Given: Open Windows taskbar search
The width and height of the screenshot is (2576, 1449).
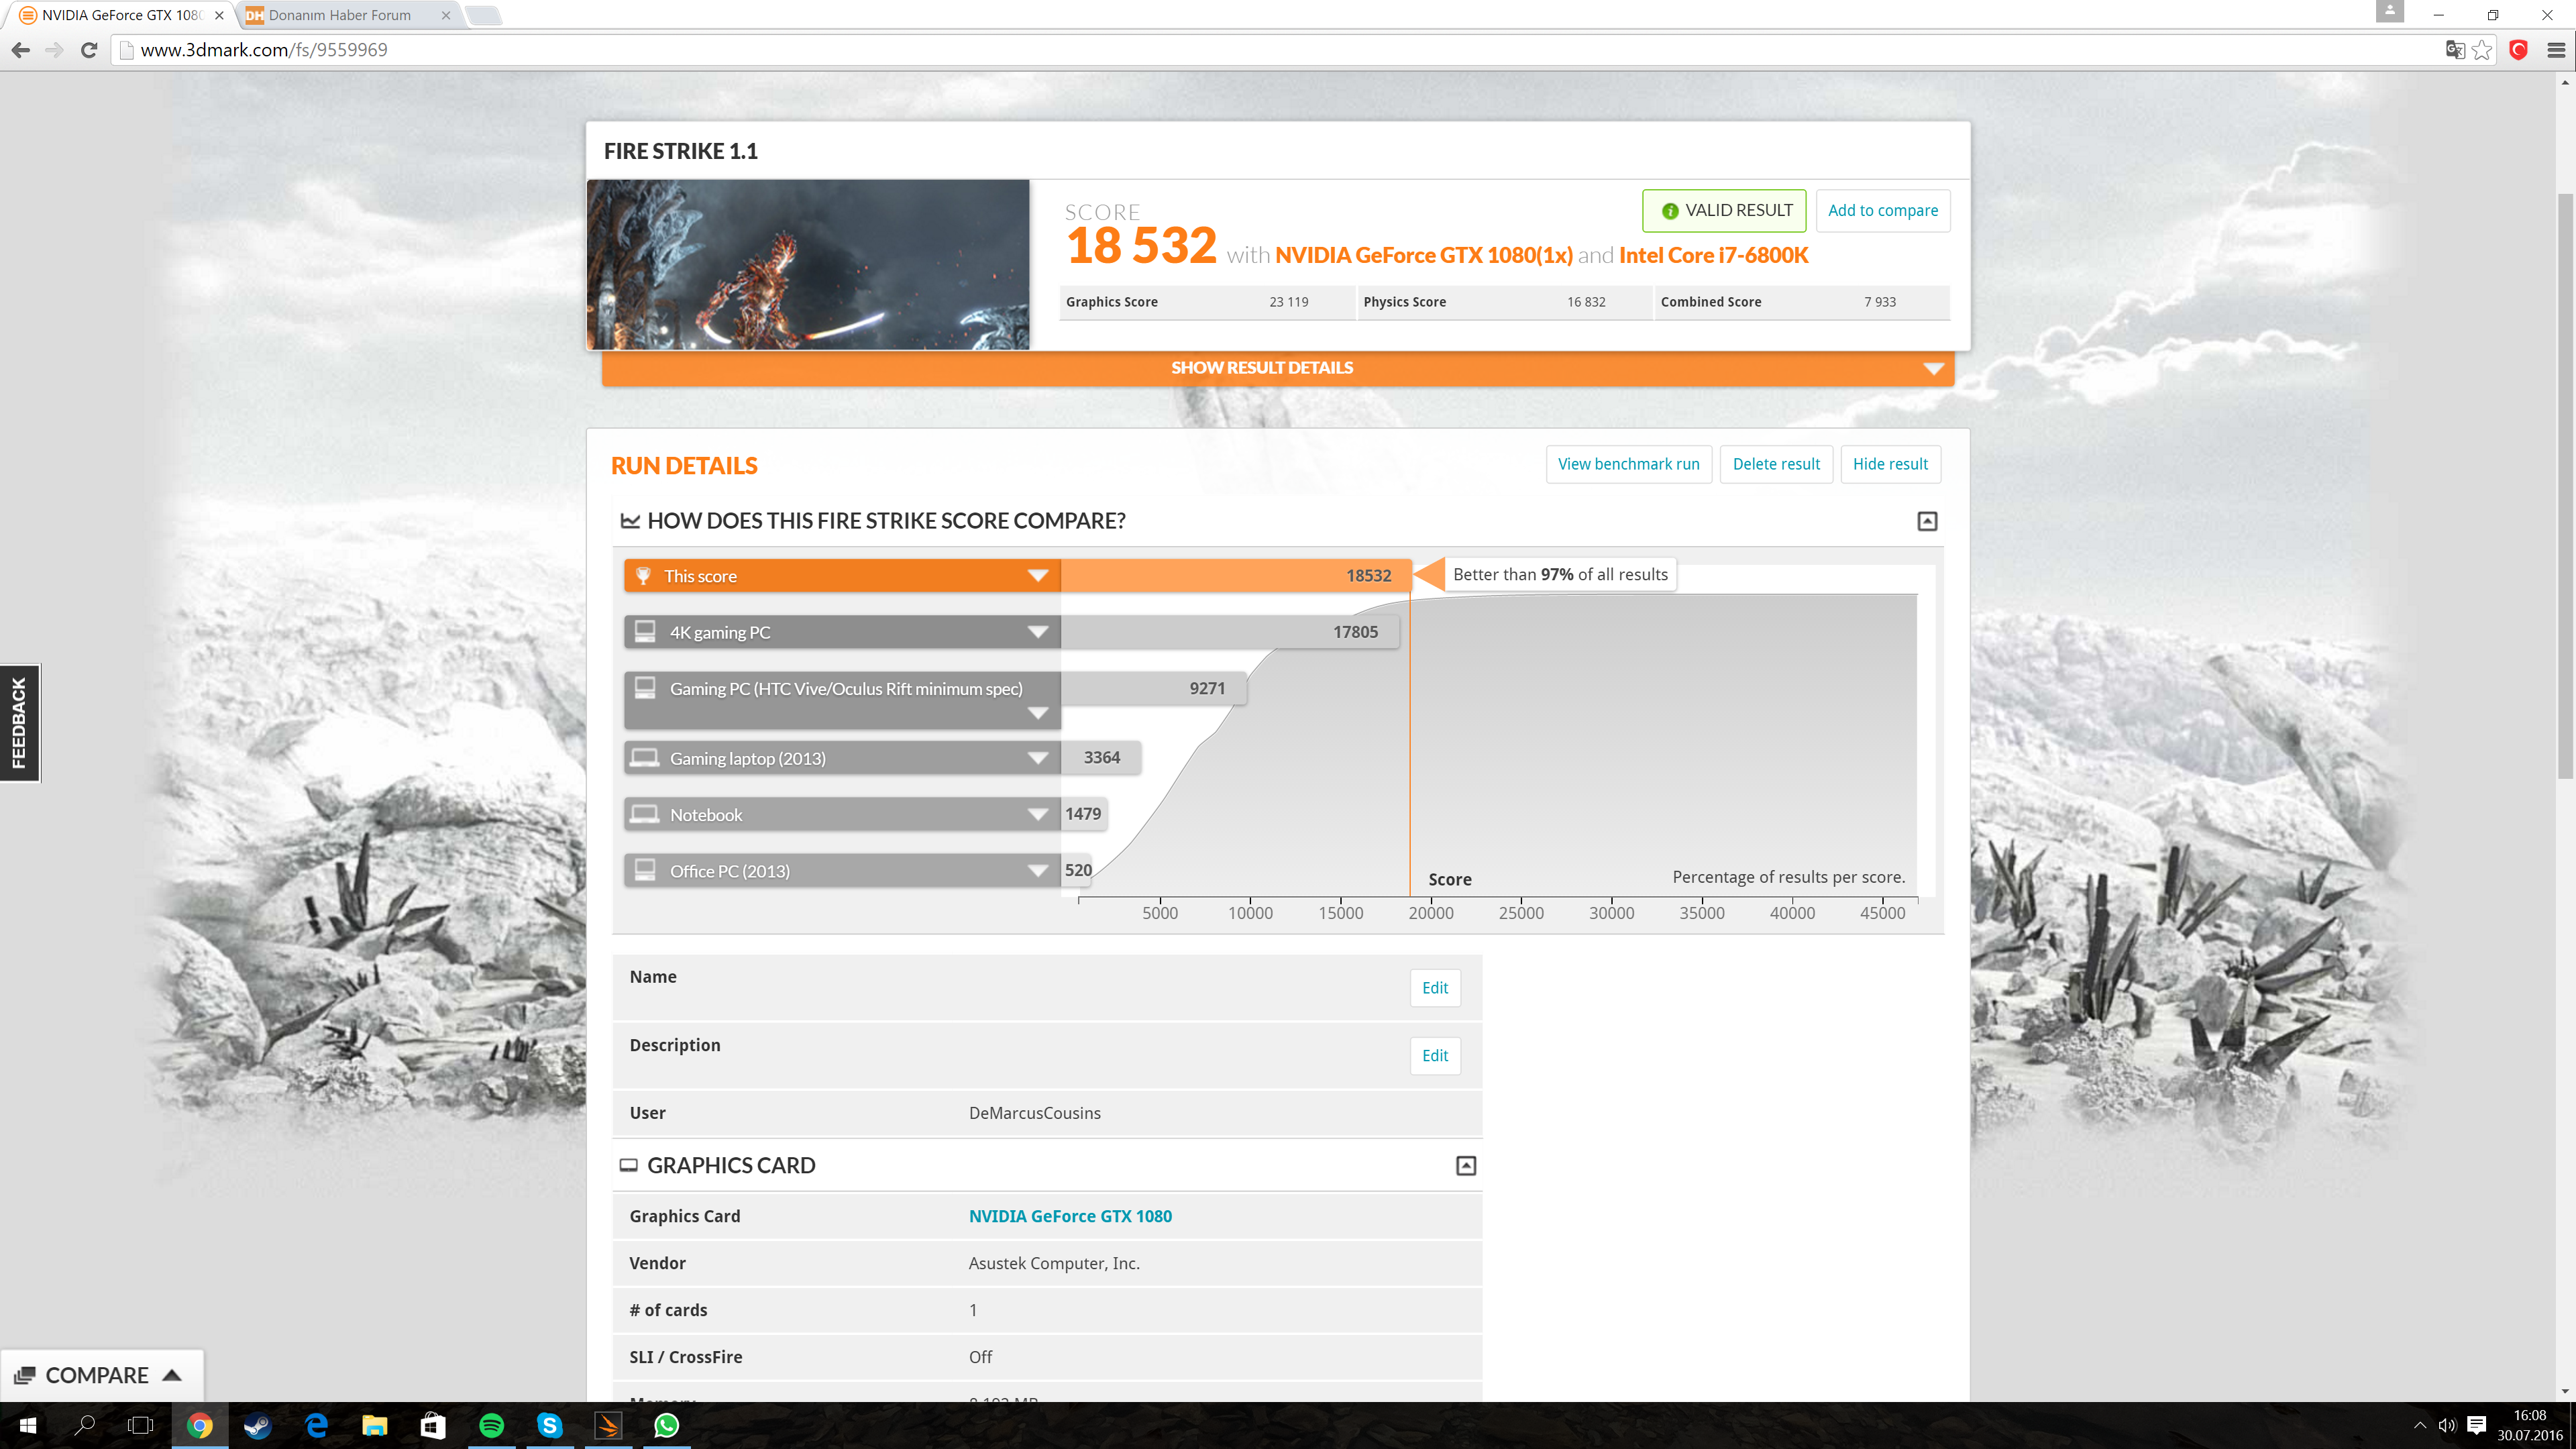Looking at the screenshot, I should coord(85,1425).
